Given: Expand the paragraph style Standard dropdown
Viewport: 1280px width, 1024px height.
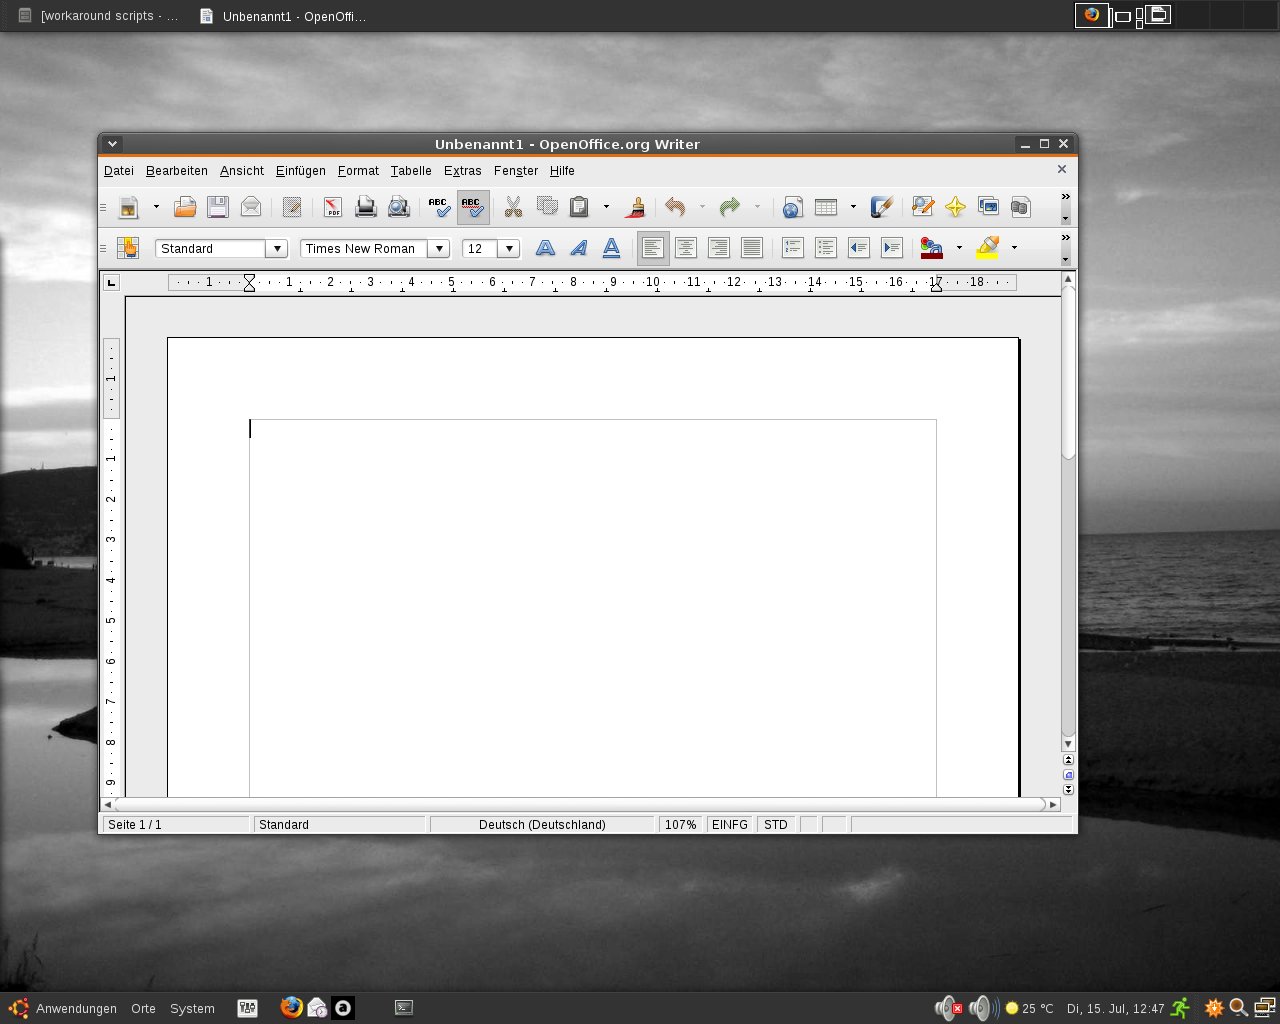Looking at the screenshot, I should pos(277,249).
